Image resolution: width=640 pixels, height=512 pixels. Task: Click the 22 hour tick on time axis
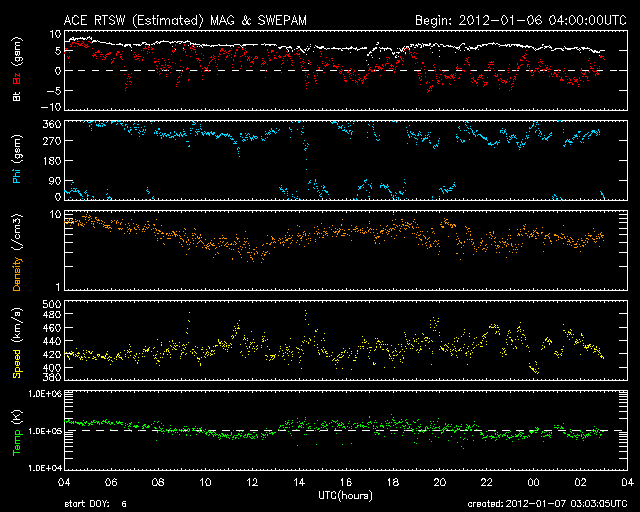click(x=486, y=482)
